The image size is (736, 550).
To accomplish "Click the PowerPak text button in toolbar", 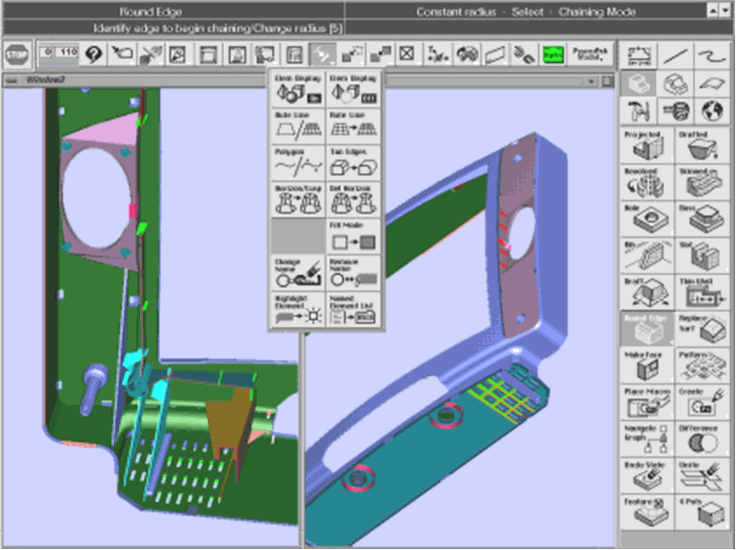I will [x=590, y=54].
